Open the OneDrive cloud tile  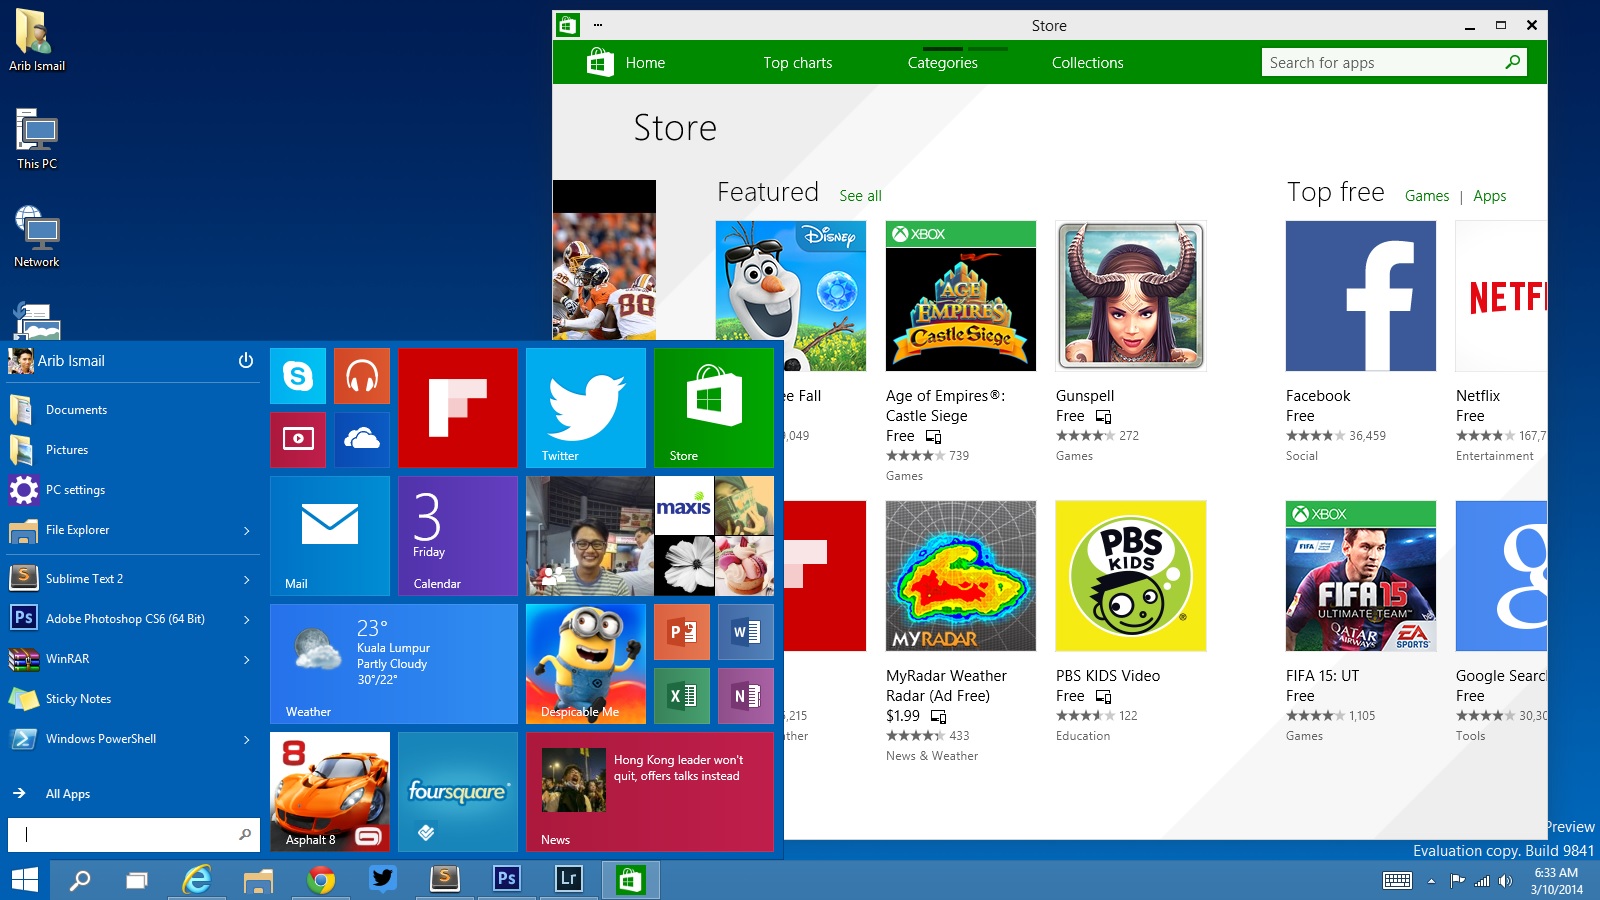coord(362,440)
